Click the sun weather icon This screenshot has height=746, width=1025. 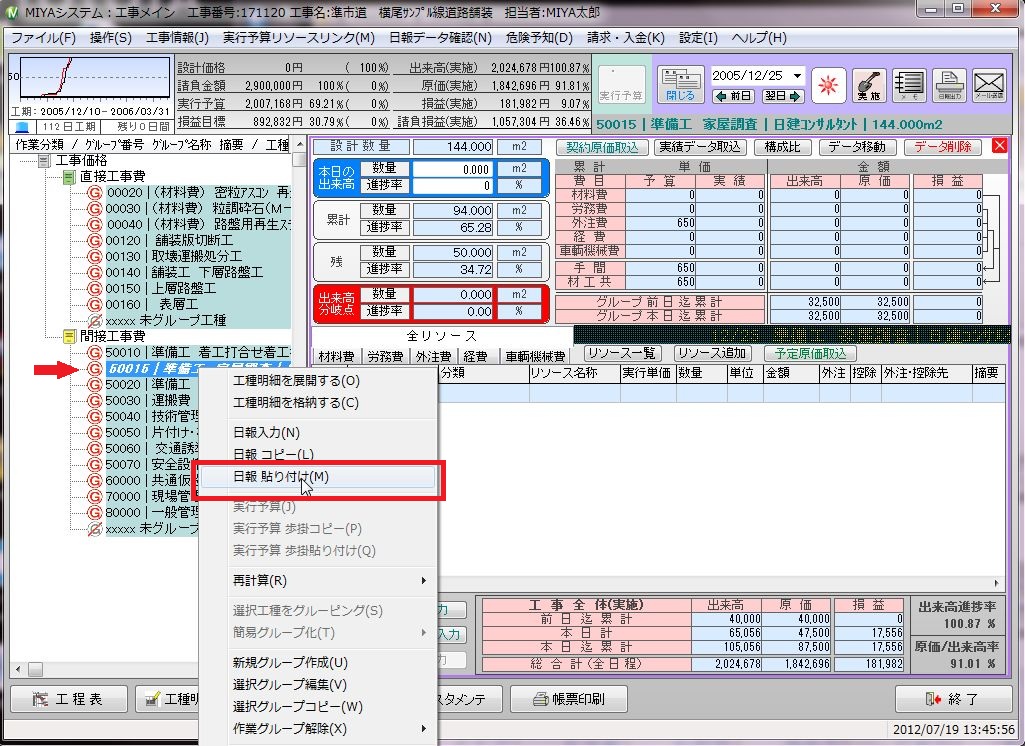click(x=829, y=86)
